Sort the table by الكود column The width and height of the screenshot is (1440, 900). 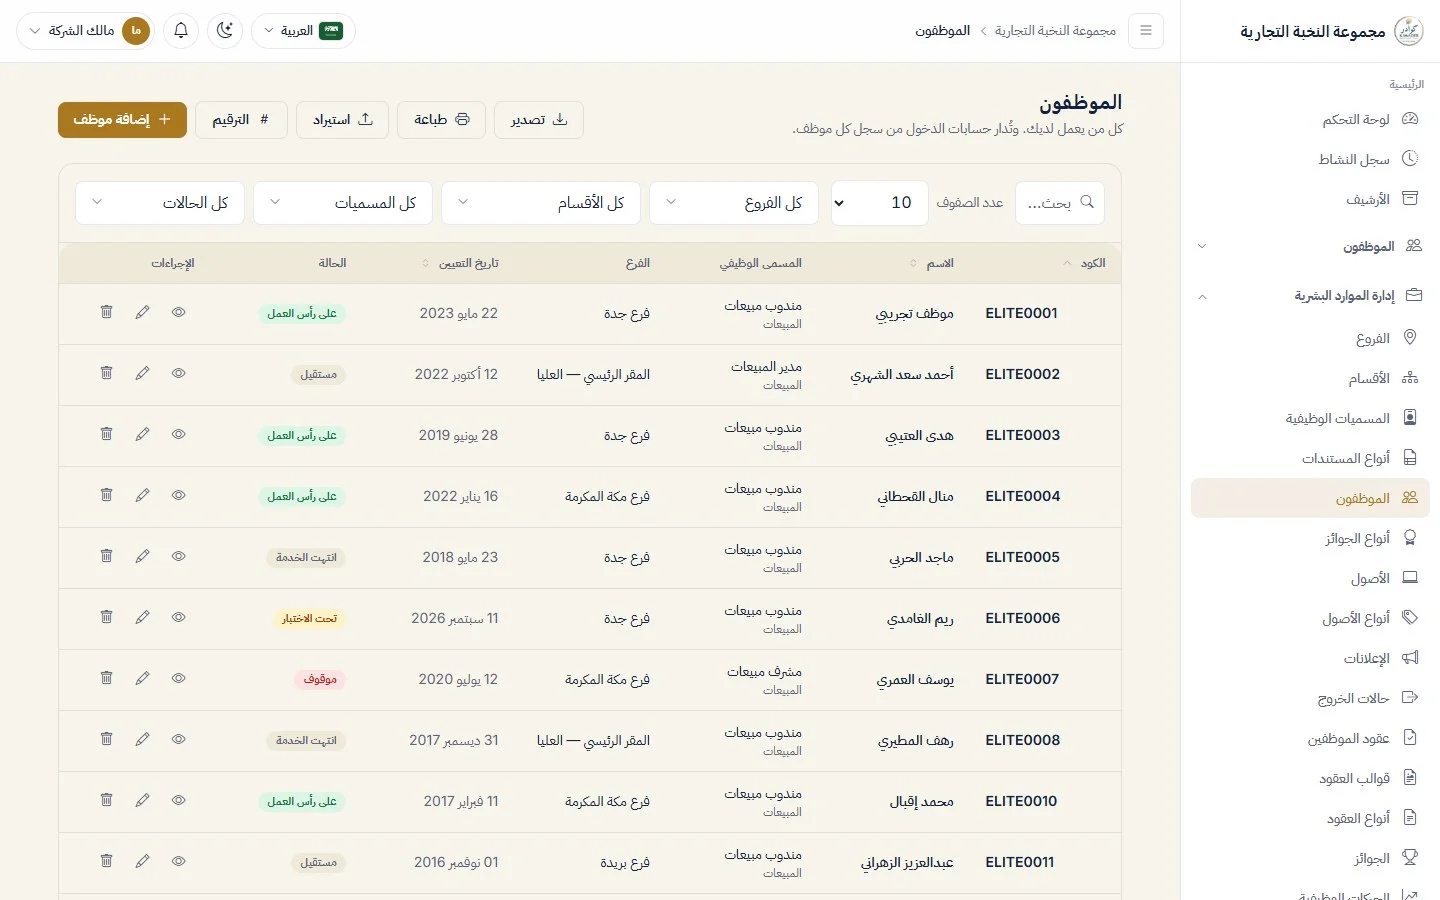1084,263
